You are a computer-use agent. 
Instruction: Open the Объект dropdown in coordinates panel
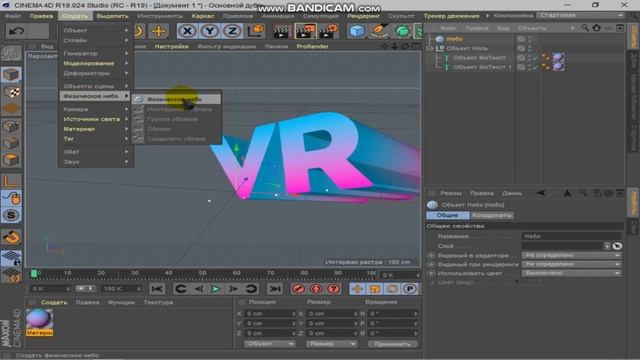click(x=269, y=344)
